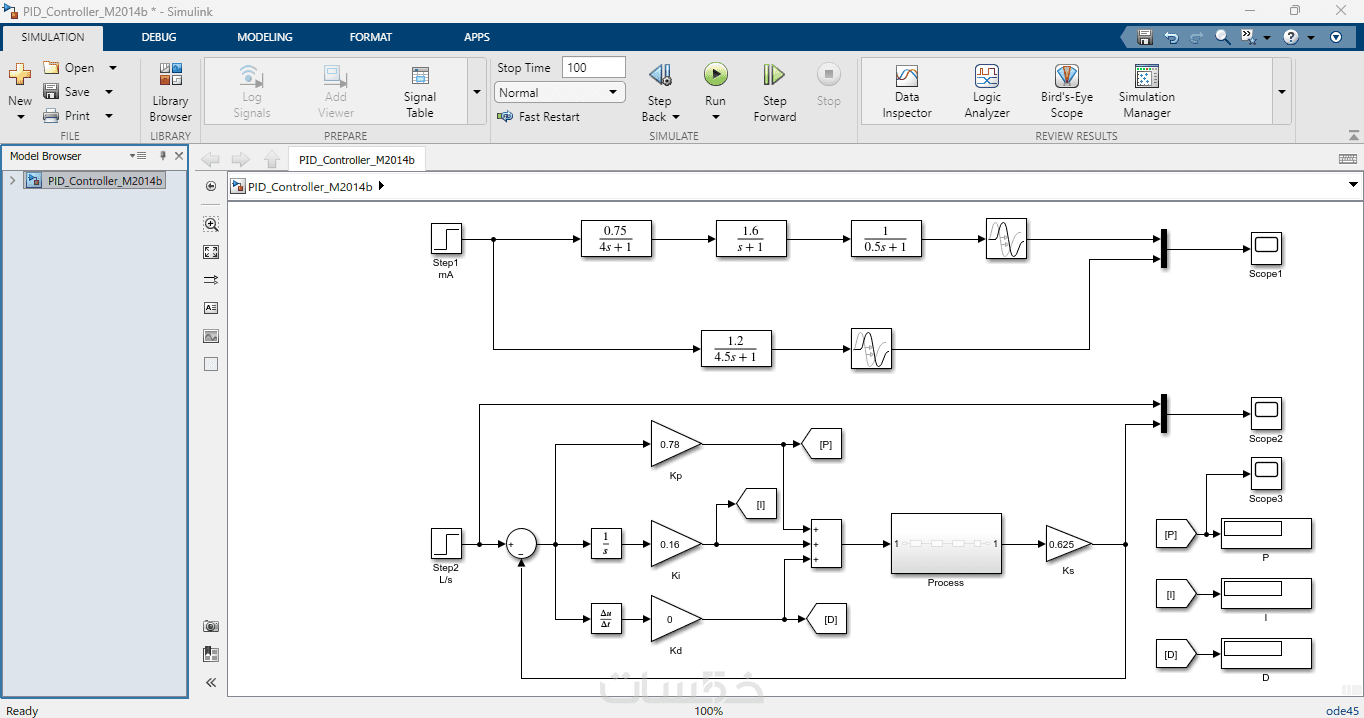Open the DEBUG tab
1364x718 pixels.
pos(159,37)
